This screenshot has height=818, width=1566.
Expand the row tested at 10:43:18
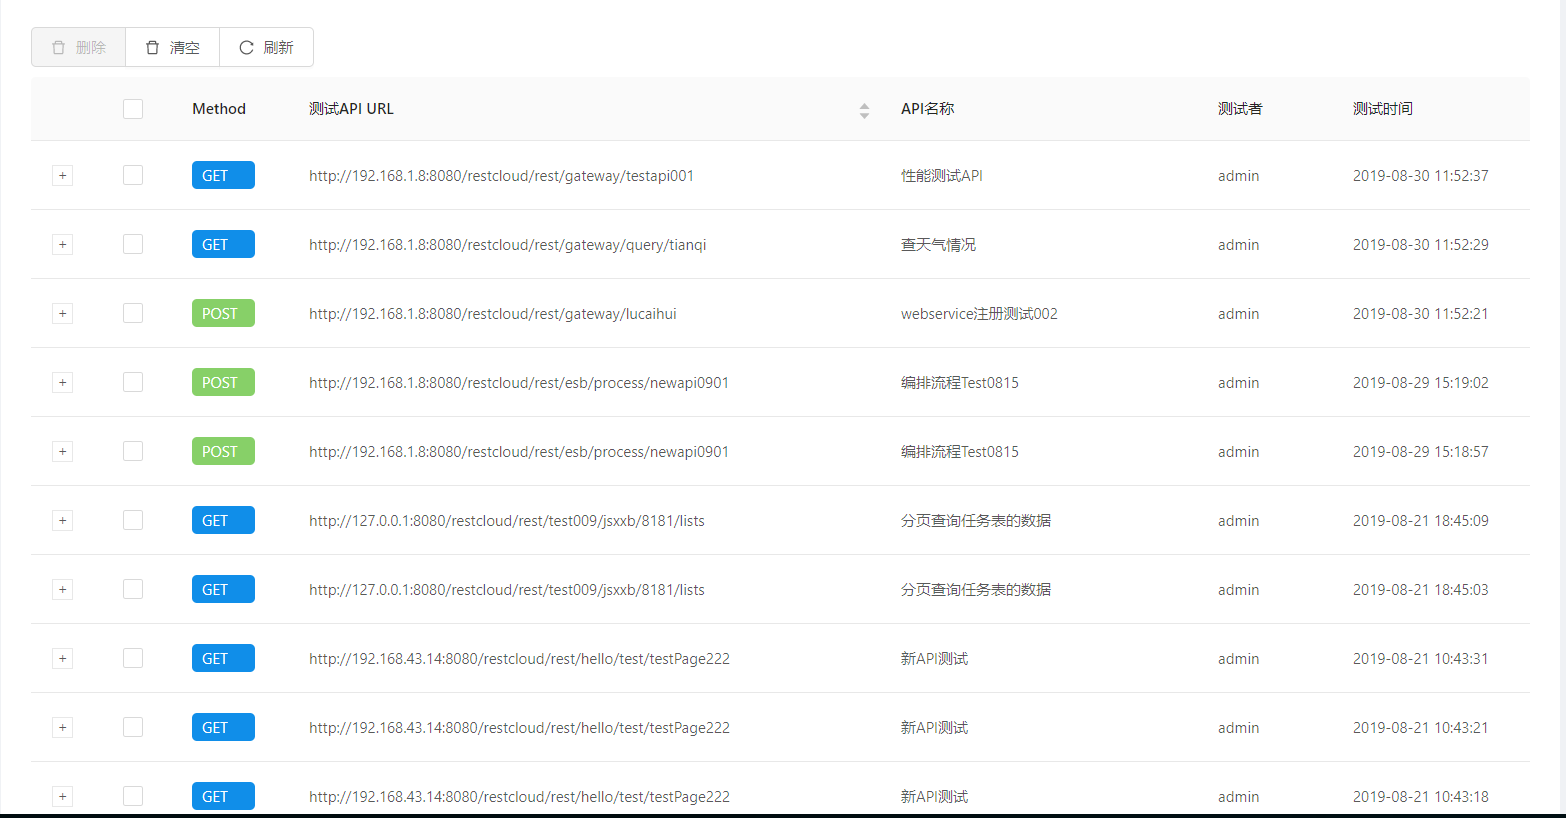pyautogui.click(x=62, y=796)
